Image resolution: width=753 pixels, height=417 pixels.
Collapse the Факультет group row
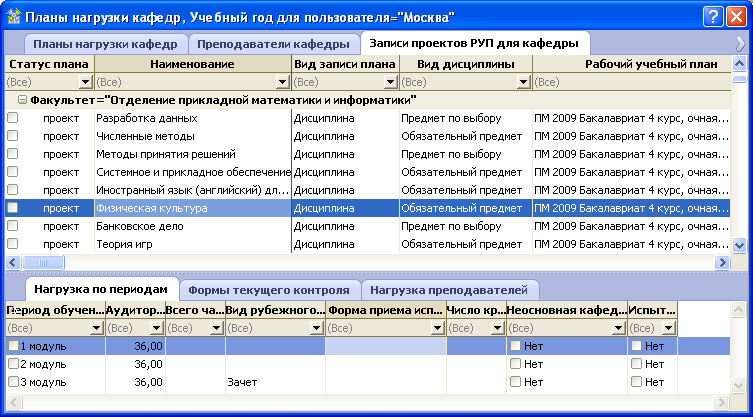tap(22, 100)
